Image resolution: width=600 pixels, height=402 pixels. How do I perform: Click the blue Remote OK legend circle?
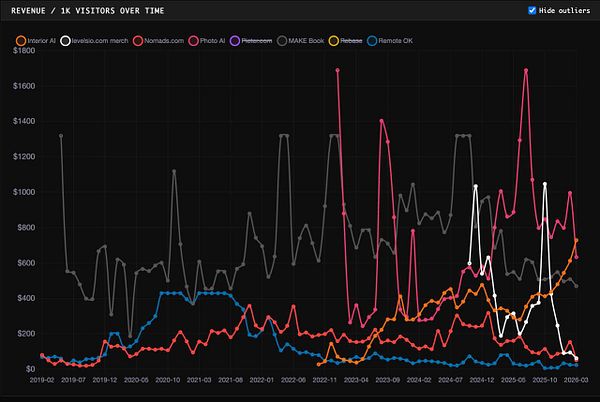point(372,41)
